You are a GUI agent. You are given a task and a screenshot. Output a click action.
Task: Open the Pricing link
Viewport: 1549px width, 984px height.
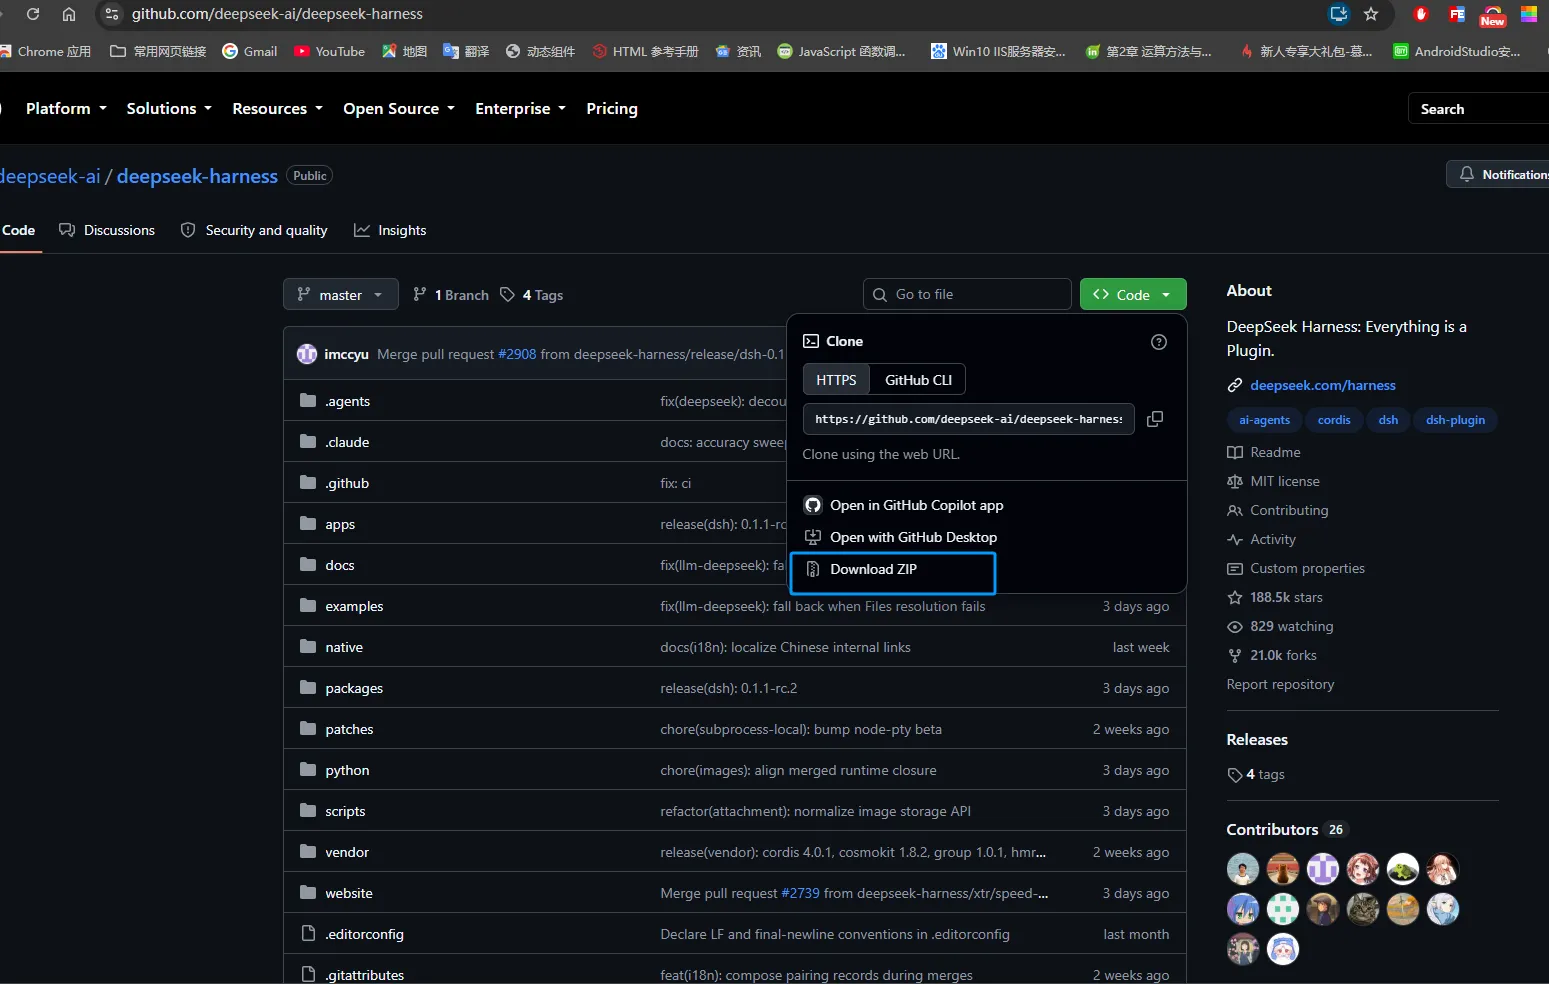[x=612, y=108]
